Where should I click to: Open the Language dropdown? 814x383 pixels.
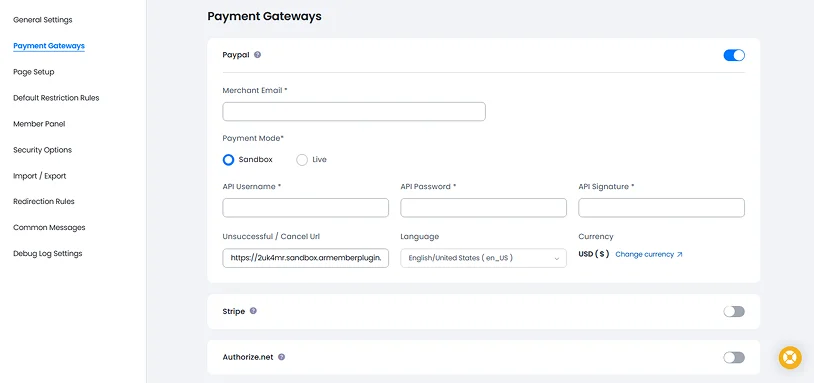click(483, 258)
